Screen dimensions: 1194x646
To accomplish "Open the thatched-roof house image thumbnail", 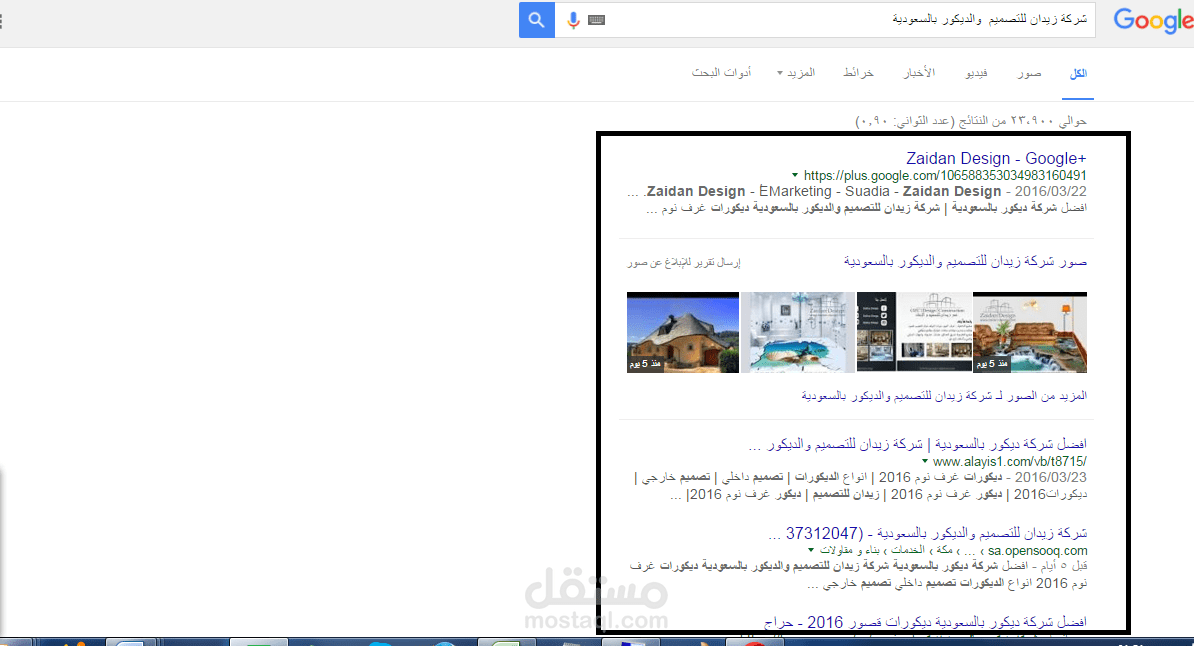I will (683, 332).
